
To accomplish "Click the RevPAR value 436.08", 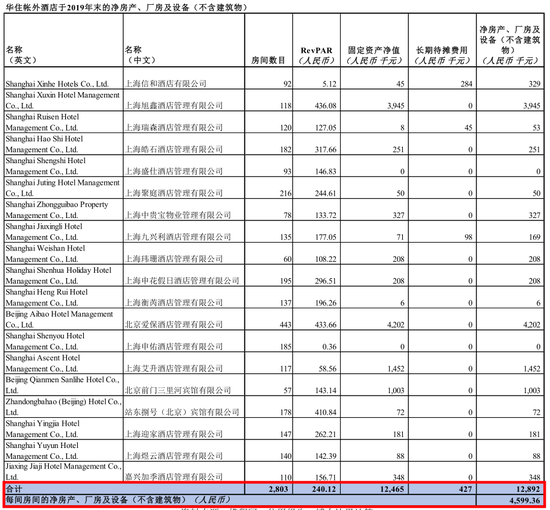I will point(326,106).
